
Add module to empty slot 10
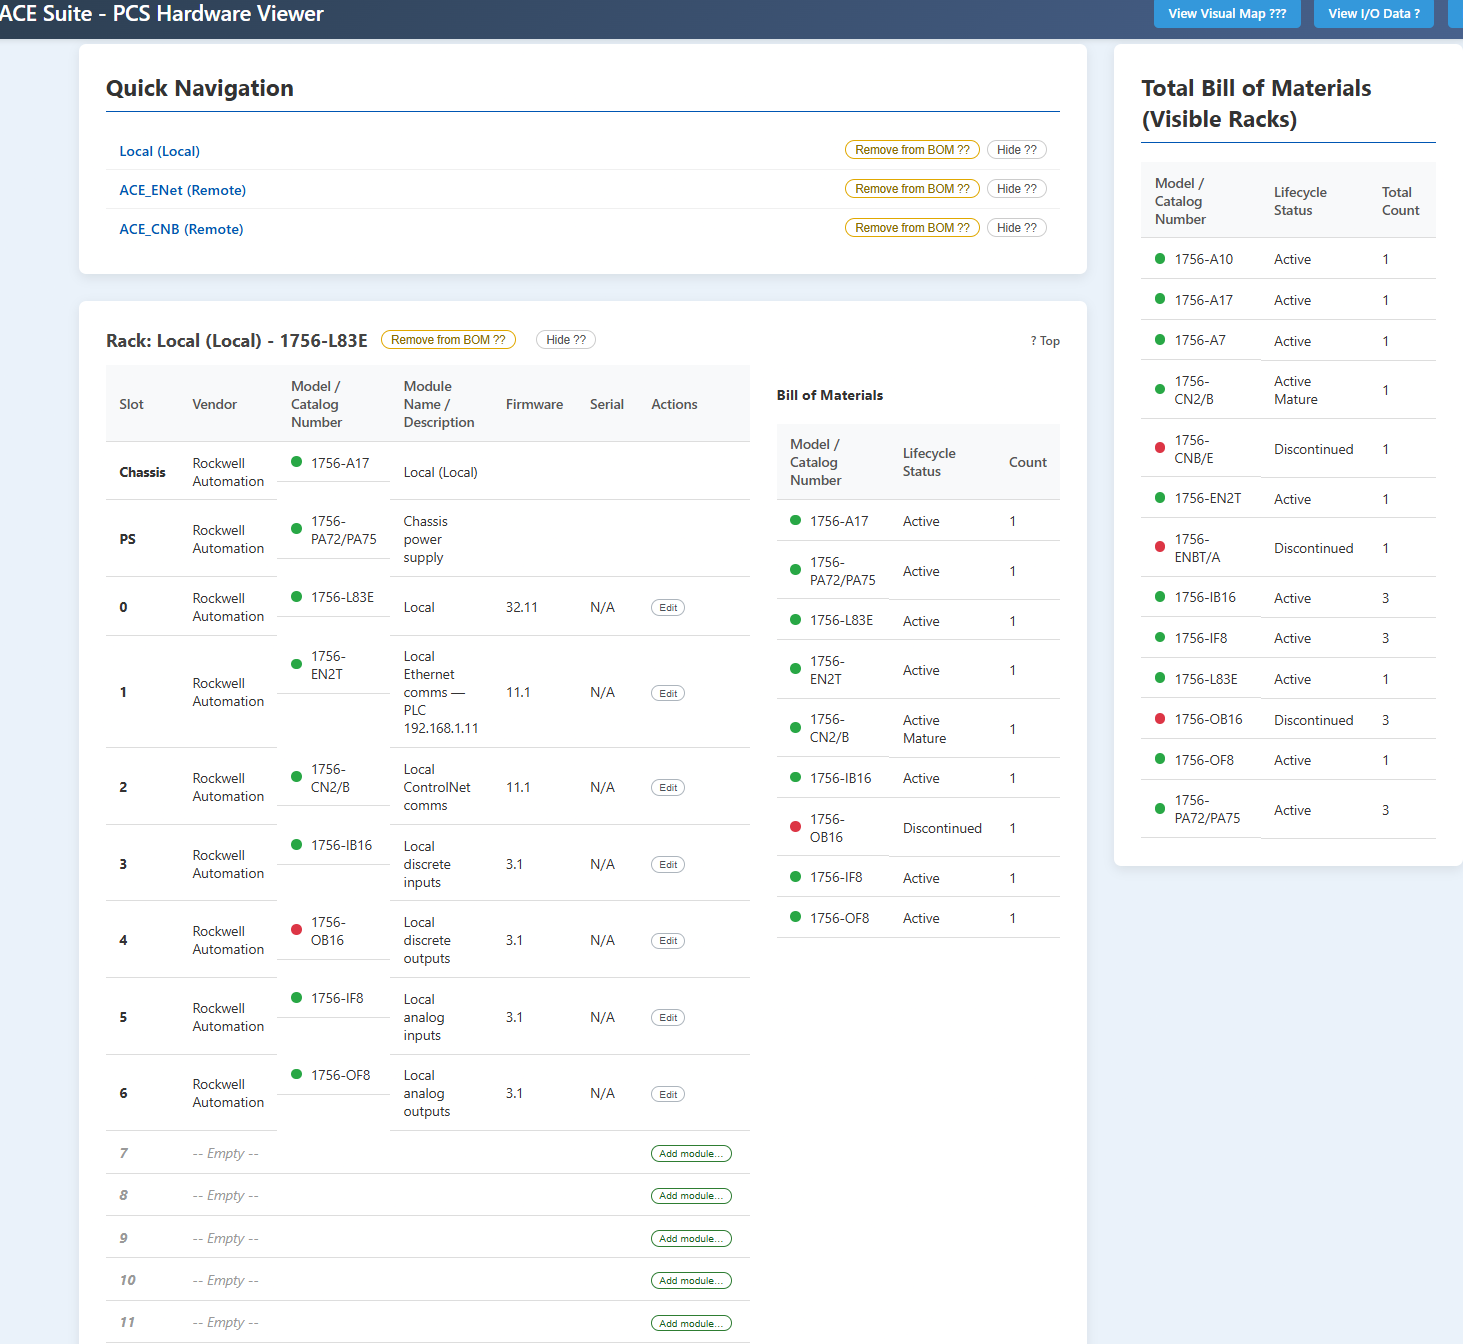[691, 1281]
